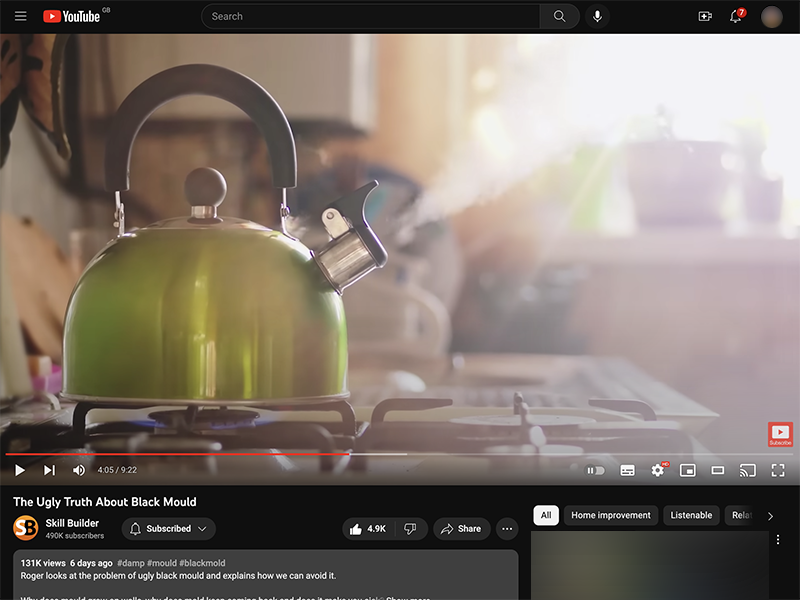Open player settings gear
Image resolution: width=800 pixels, height=600 pixels.
[658, 470]
